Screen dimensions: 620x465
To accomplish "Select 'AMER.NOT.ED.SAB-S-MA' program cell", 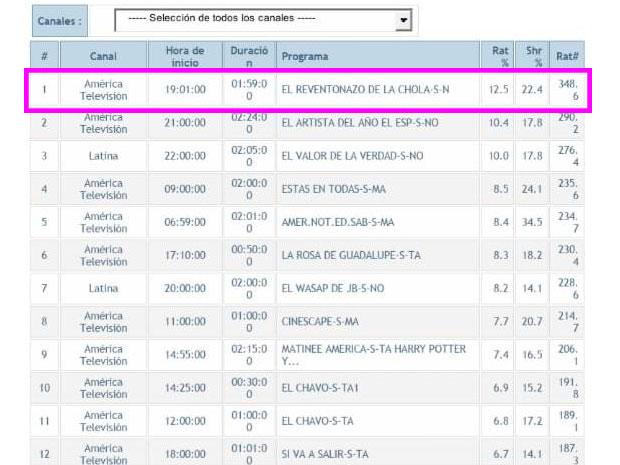I will (338, 222).
